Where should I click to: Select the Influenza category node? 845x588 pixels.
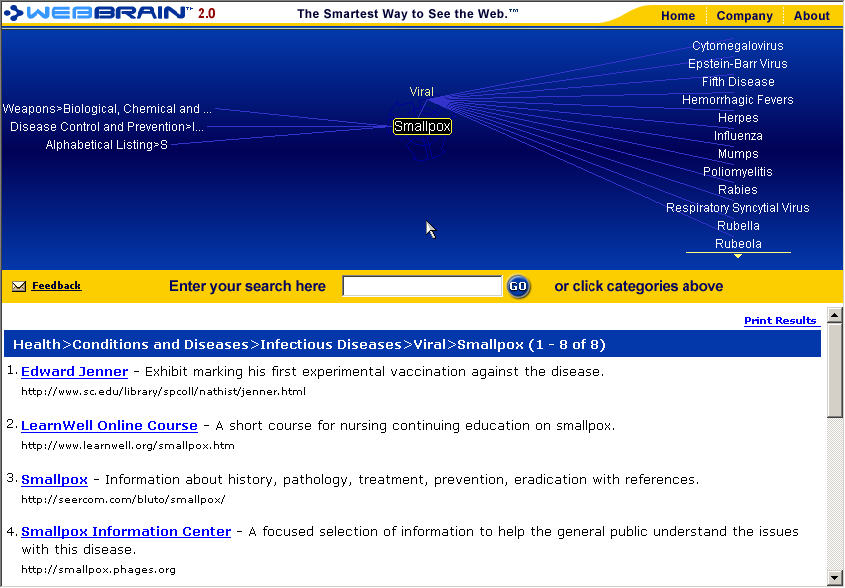738,136
